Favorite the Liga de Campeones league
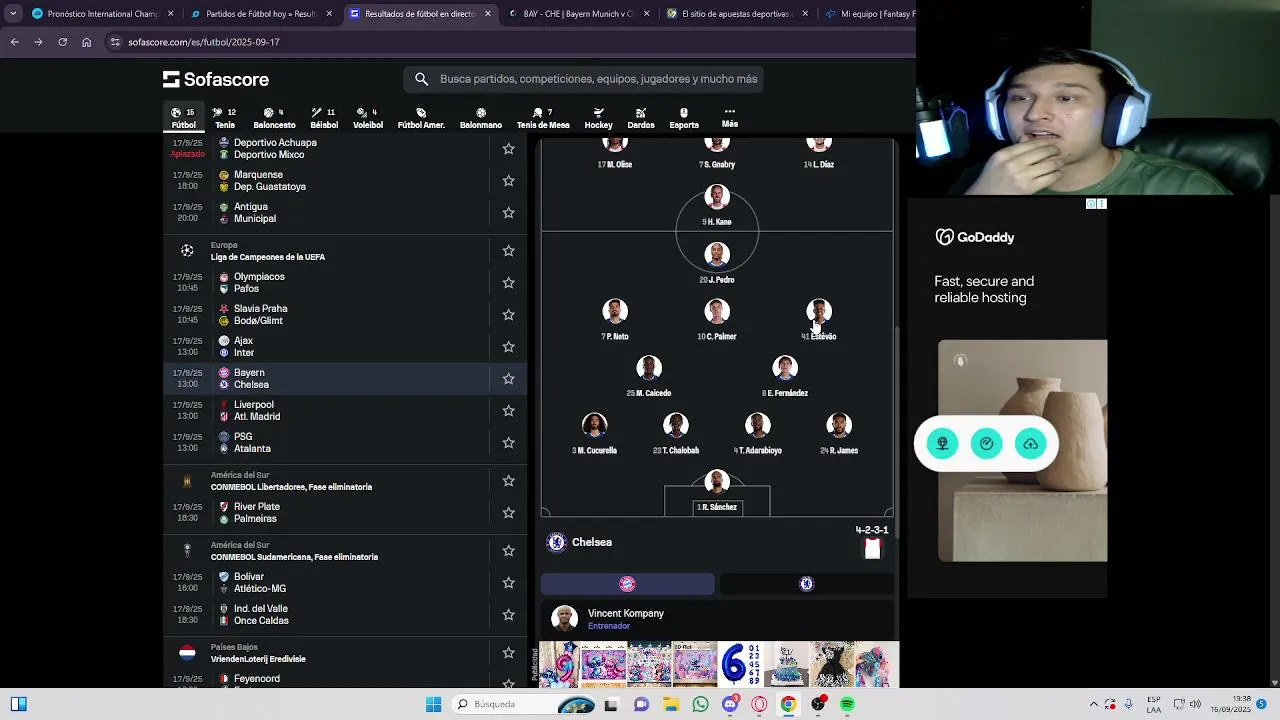Viewport: 1280px width, 720px height. (508, 251)
